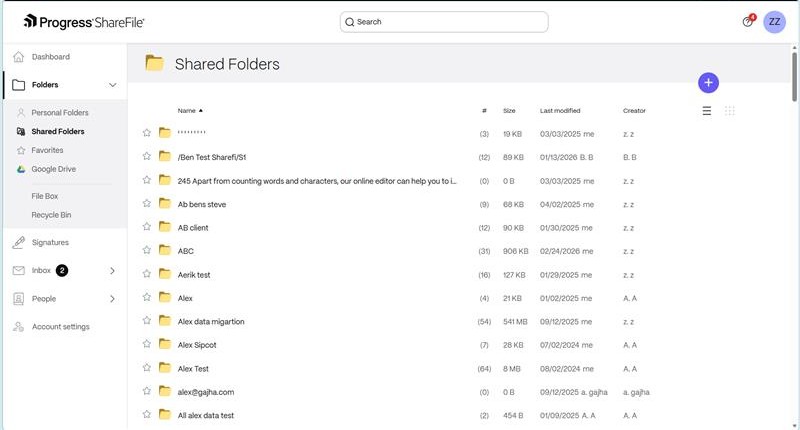Image resolution: width=800 pixels, height=430 pixels.
Task: Click the Google Drive icon
Action: coord(21,169)
